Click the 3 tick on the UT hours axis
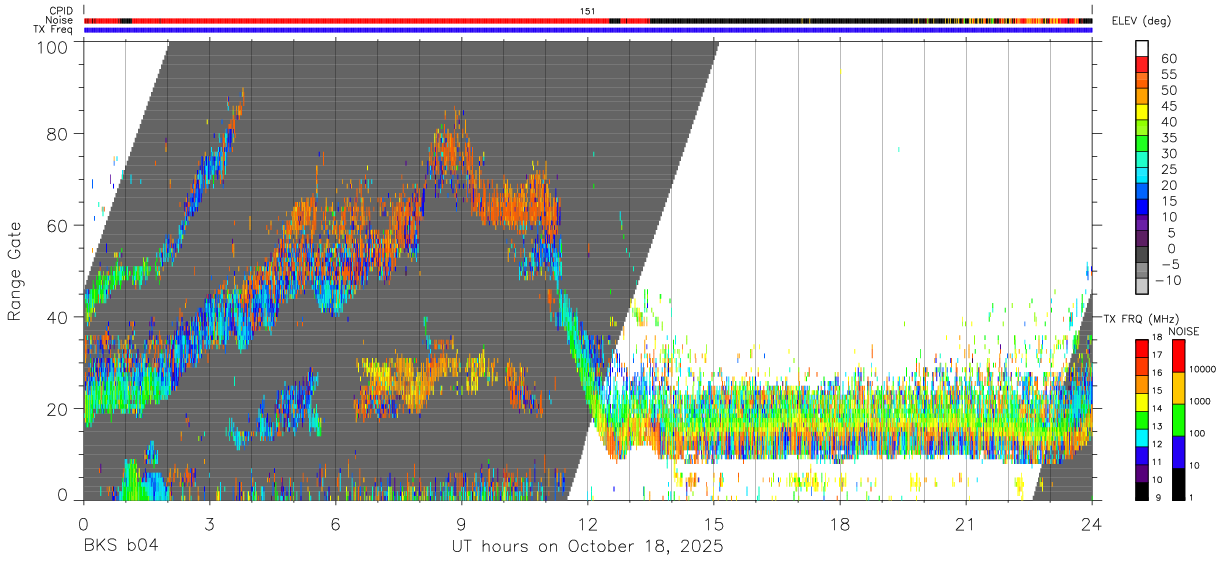 tap(209, 525)
